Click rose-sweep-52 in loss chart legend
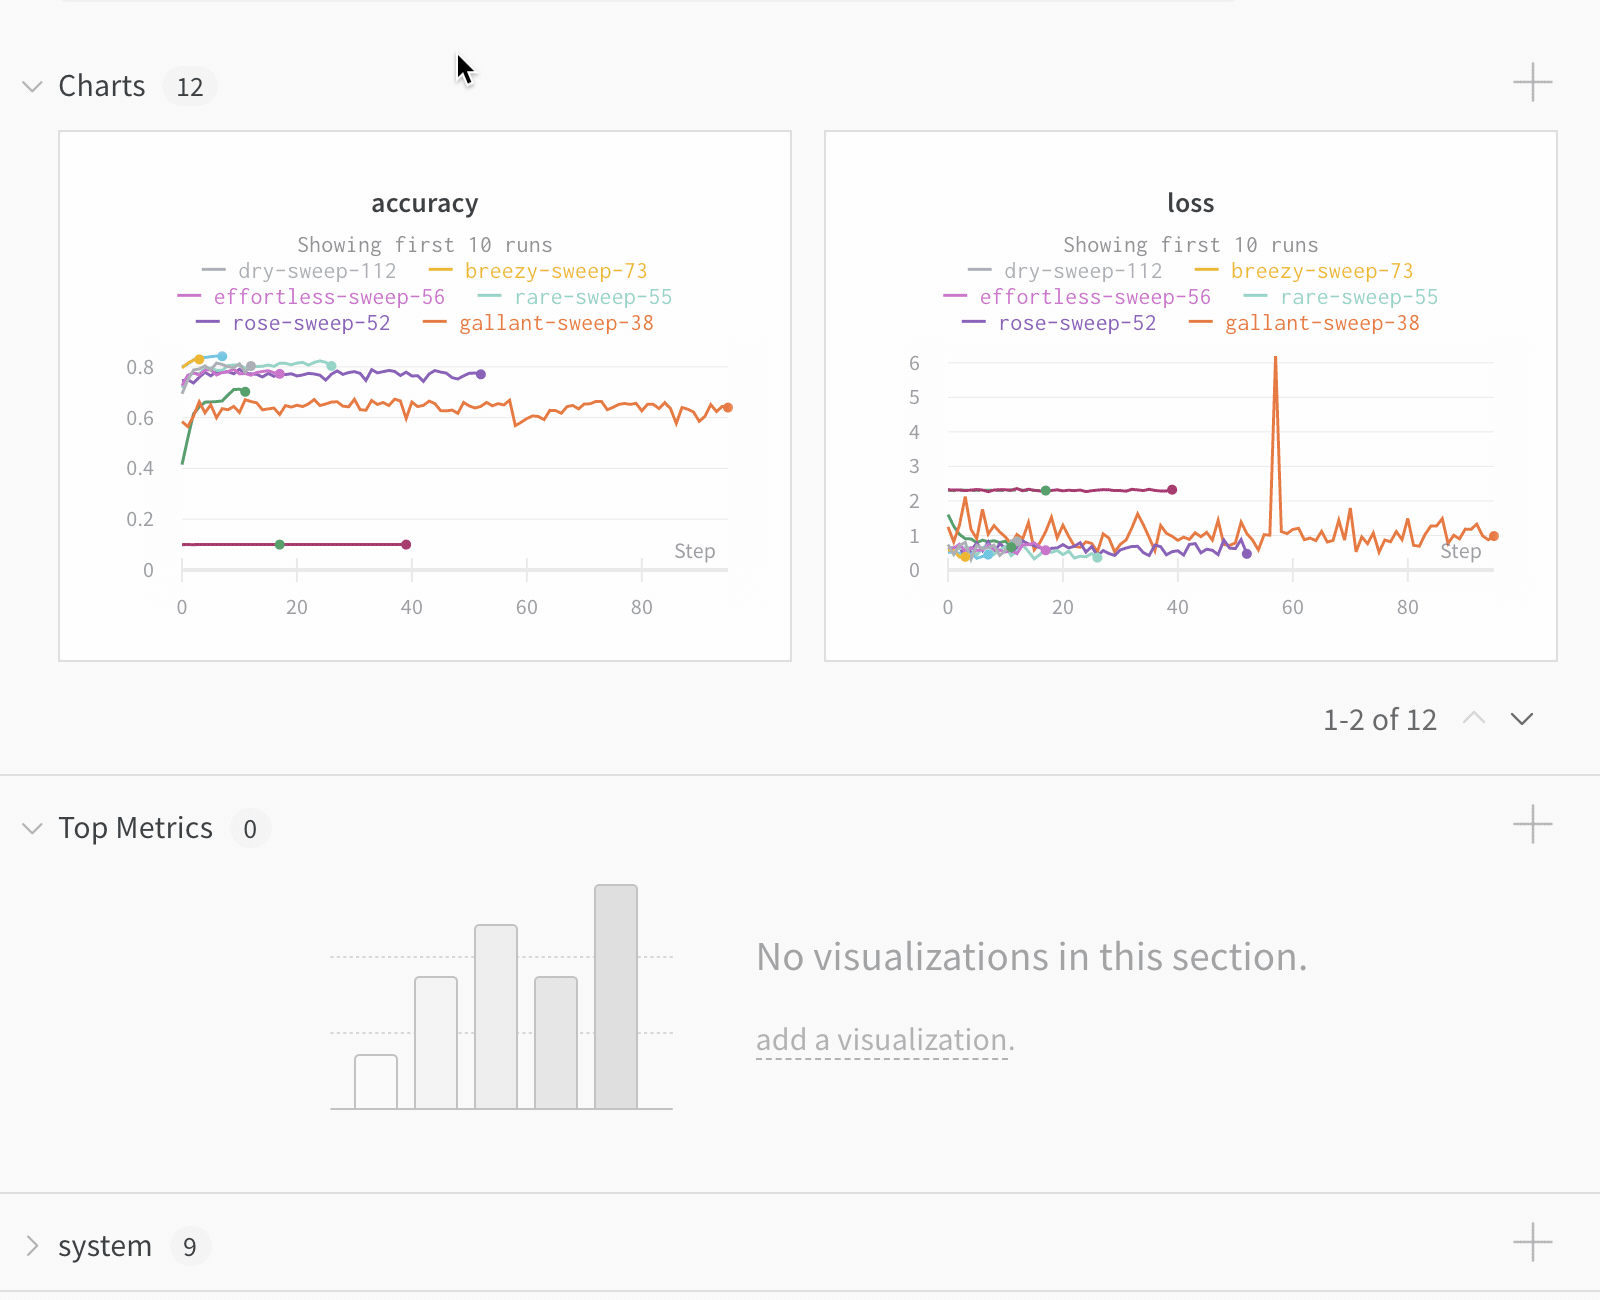Viewport: 1600px width, 1300px height. click(x=1077, y=323)
